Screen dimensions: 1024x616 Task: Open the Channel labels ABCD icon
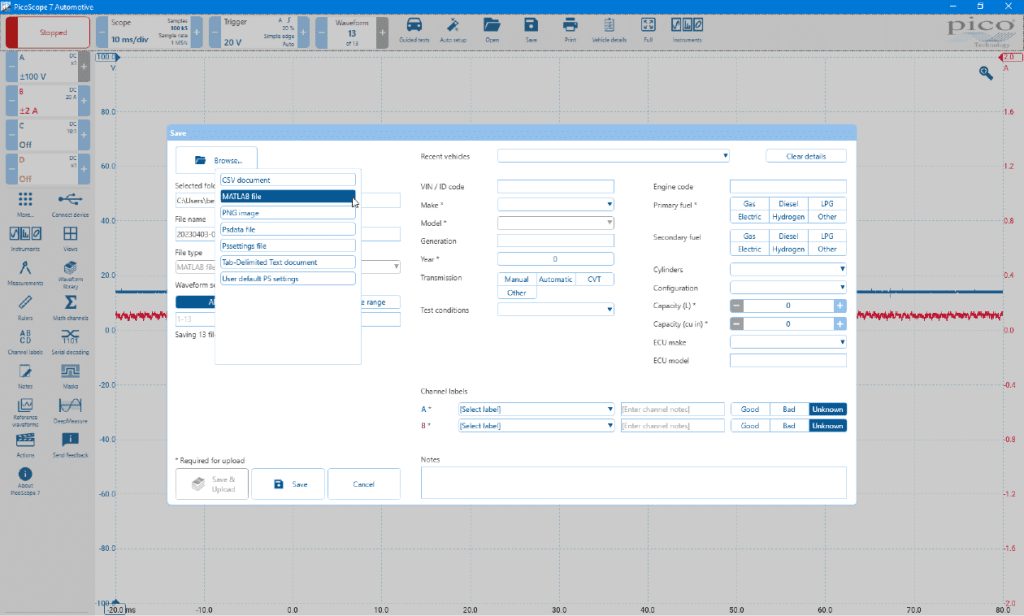click(25, 336)
